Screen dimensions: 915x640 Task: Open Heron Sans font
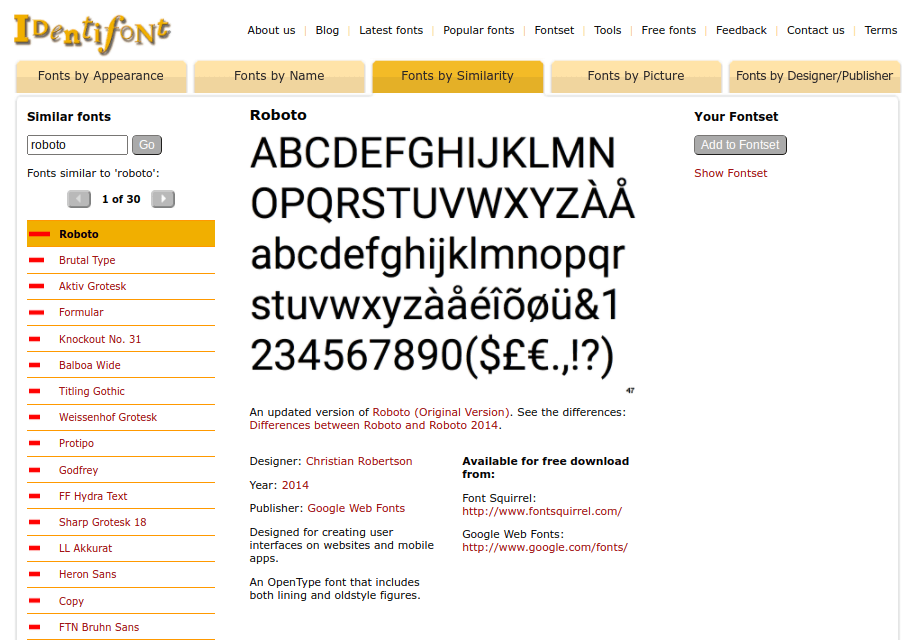click(88, 575)
